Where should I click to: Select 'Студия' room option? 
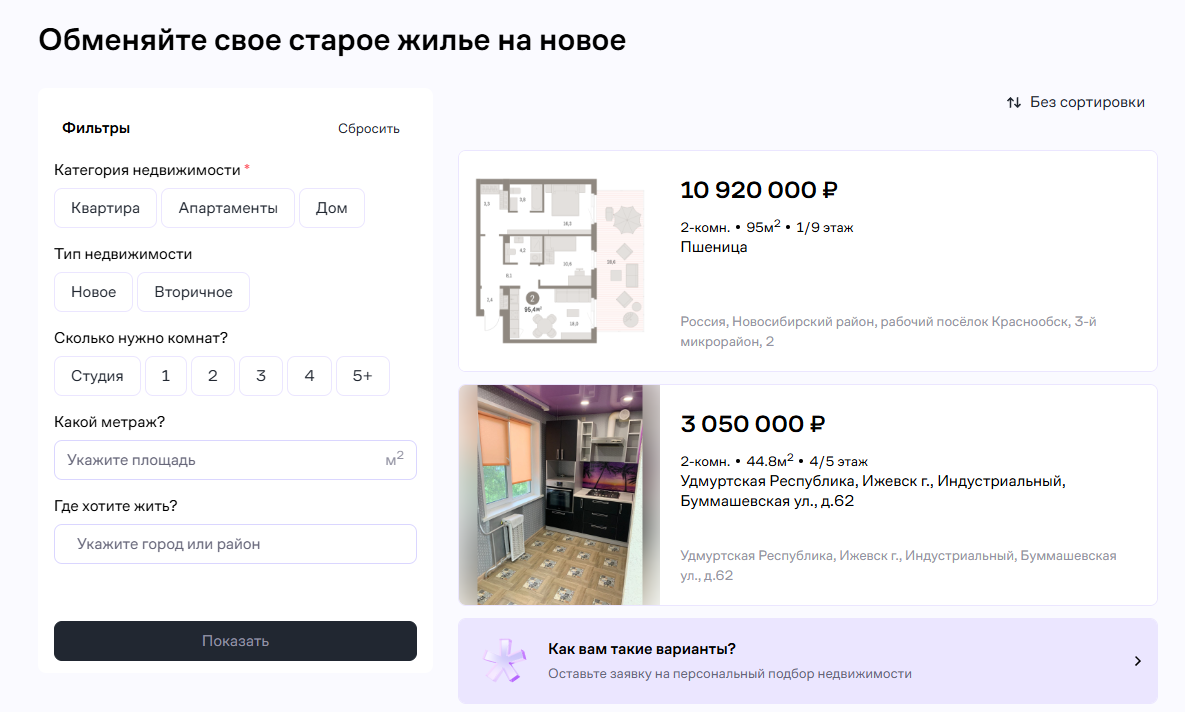97,376
